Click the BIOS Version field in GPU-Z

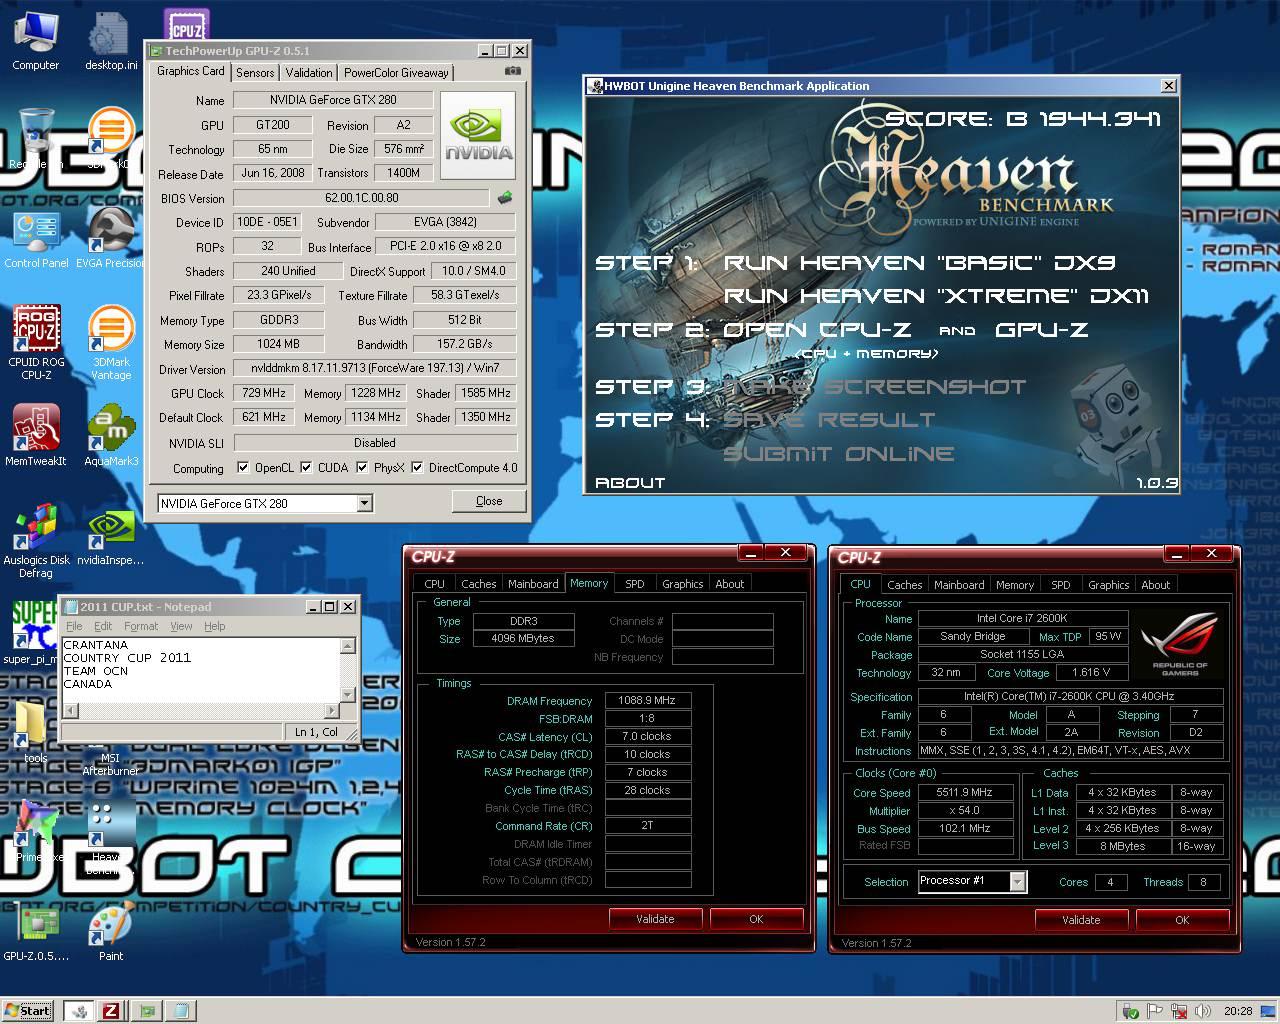point(361,198)
